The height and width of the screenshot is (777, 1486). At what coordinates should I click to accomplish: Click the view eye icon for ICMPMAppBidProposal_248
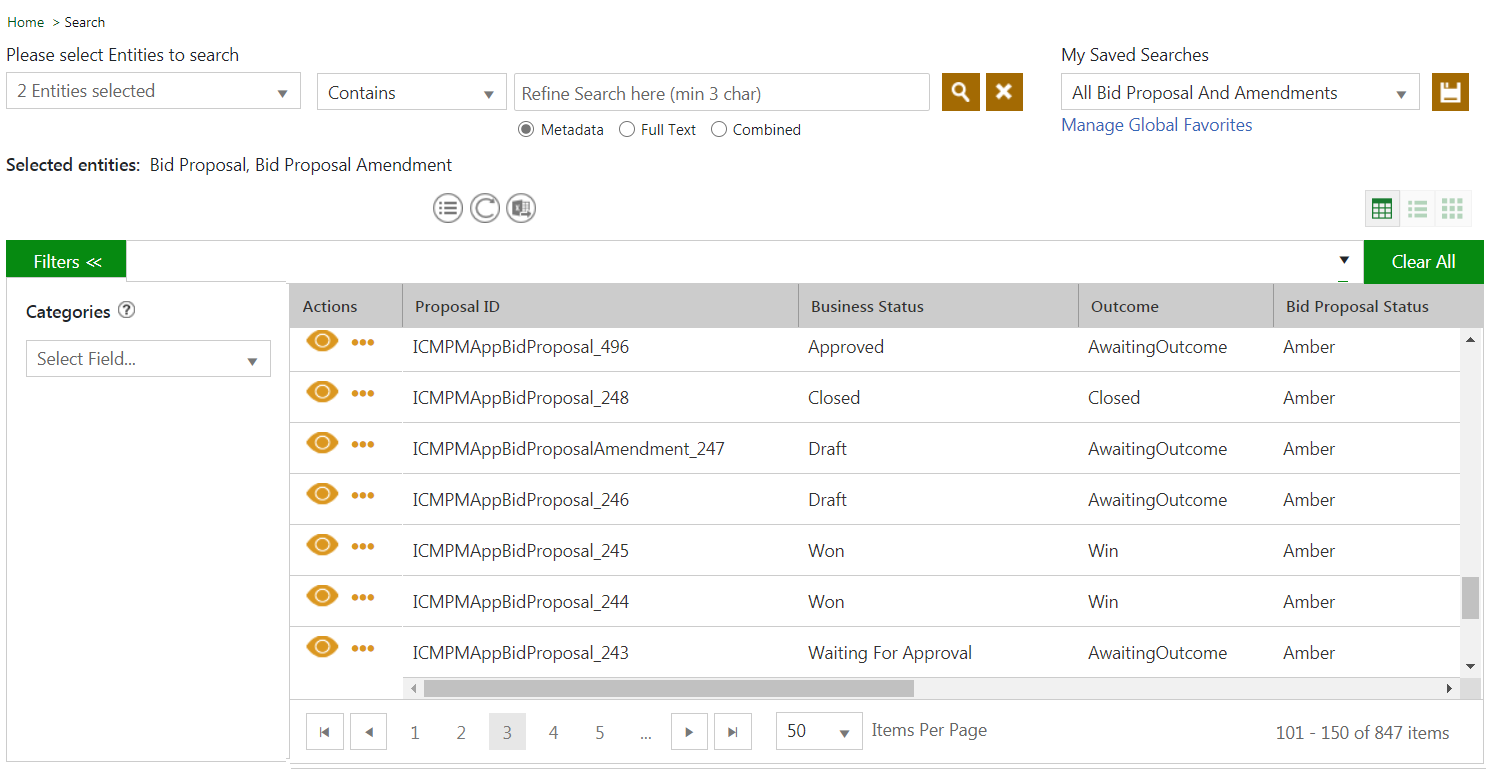pos(322,392)
